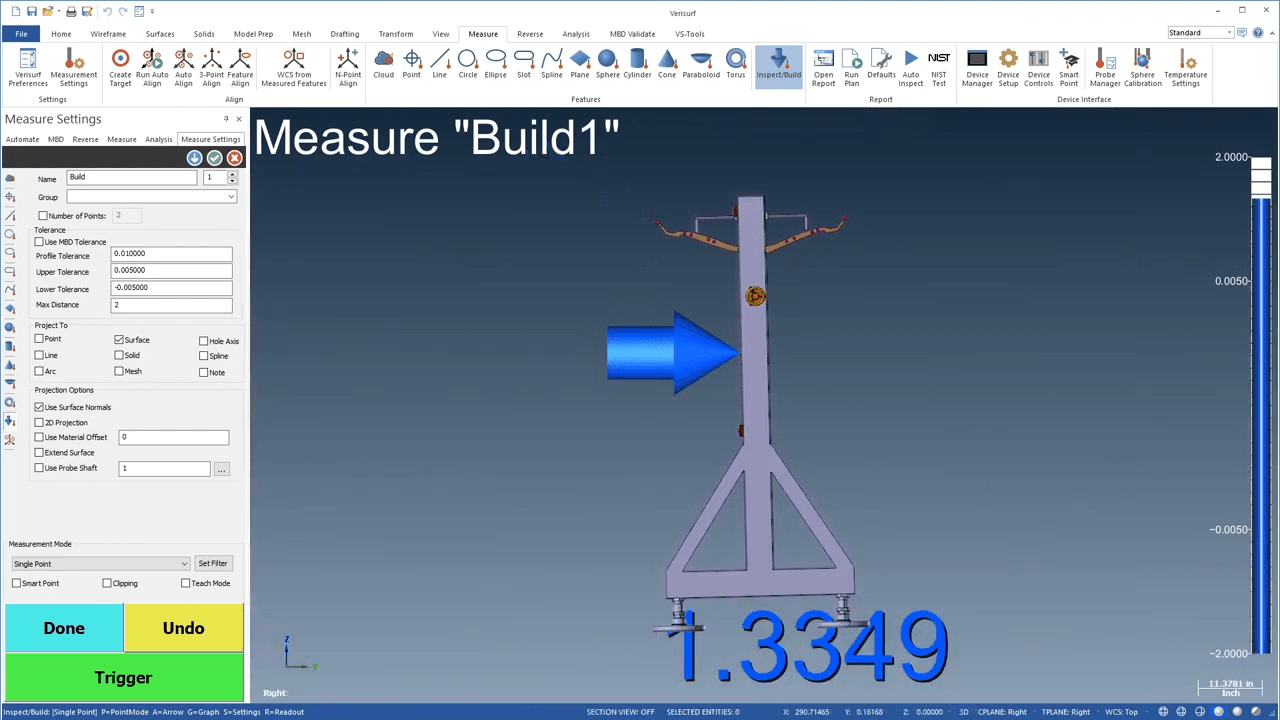The width and height of the screenshot is (1280, 720).
Task: Open Temperature Settings
Action: 1186,67
